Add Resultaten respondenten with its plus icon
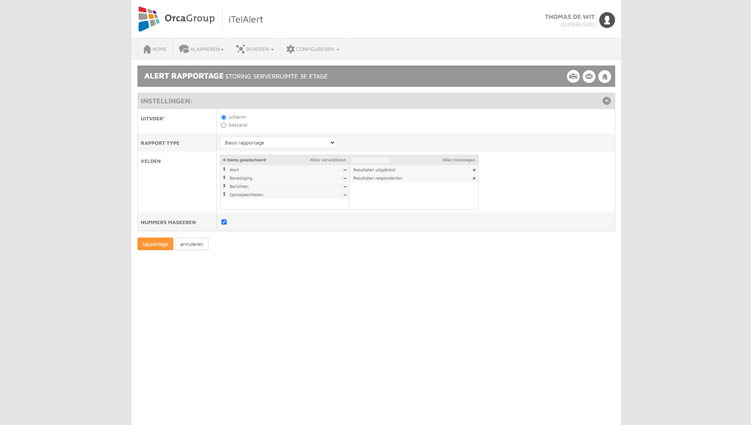Image resolution: width=751 pixels, height=425 pixels. pyautogui.click(x=474, y=178)
